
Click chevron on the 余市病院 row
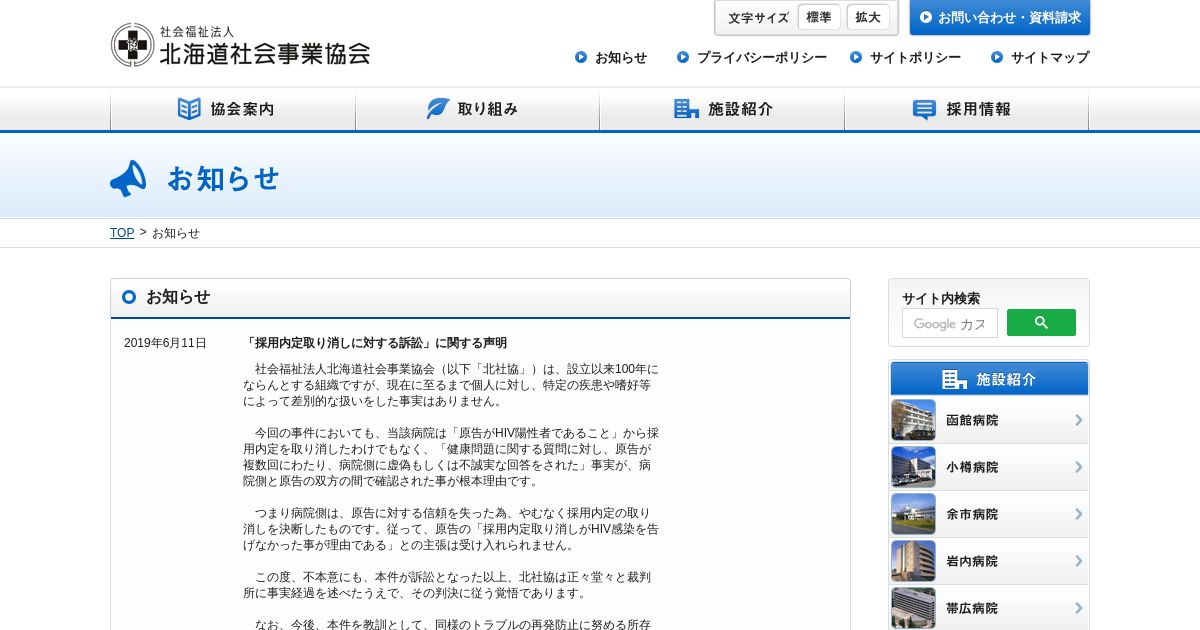click(1078, 514)
